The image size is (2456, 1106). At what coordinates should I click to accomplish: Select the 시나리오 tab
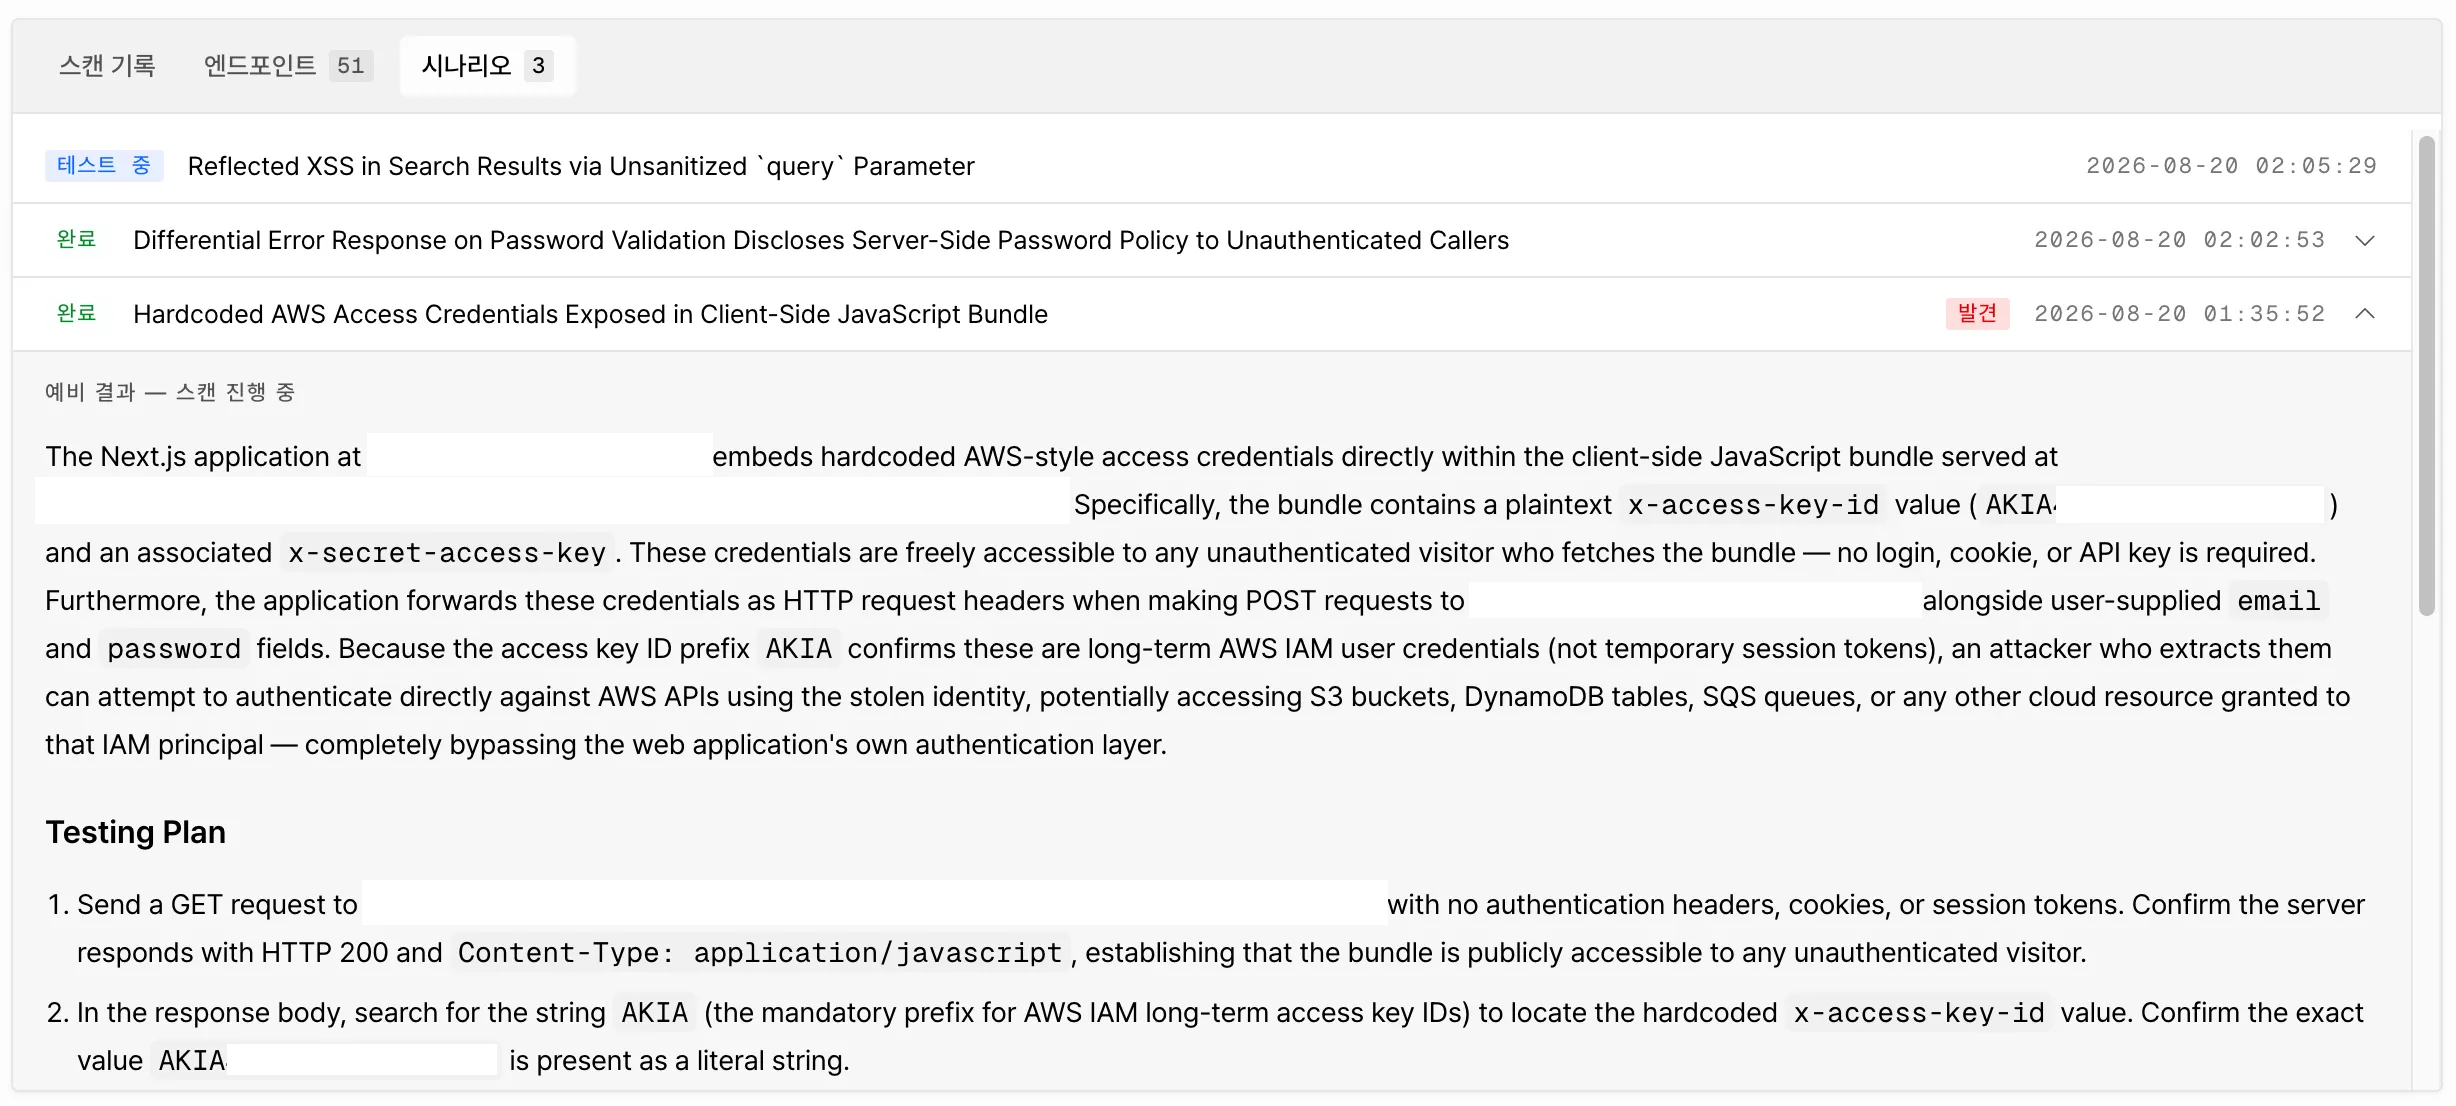[x=487, y=66]
